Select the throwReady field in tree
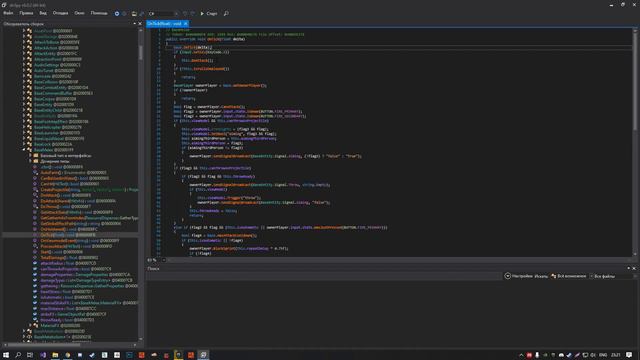Image resolution: width=640 pixels, height=360 pixels. pyautogui.click(x=67, y=320)
